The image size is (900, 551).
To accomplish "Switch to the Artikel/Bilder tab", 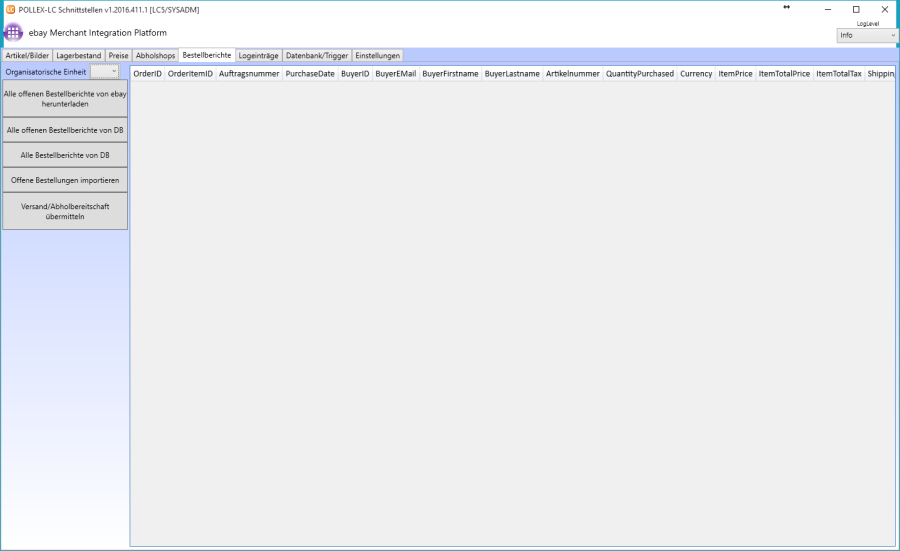I will 27,56.
